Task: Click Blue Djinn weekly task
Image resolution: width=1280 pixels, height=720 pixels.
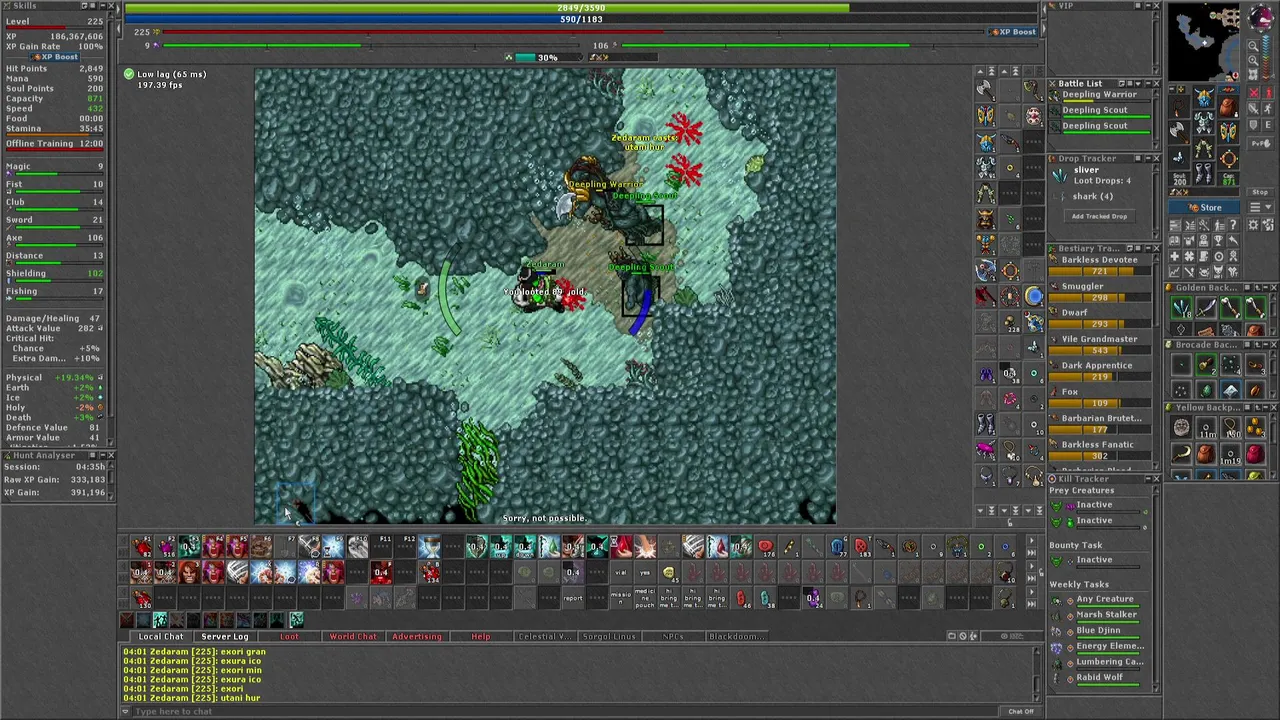Action: point(1098,631)
